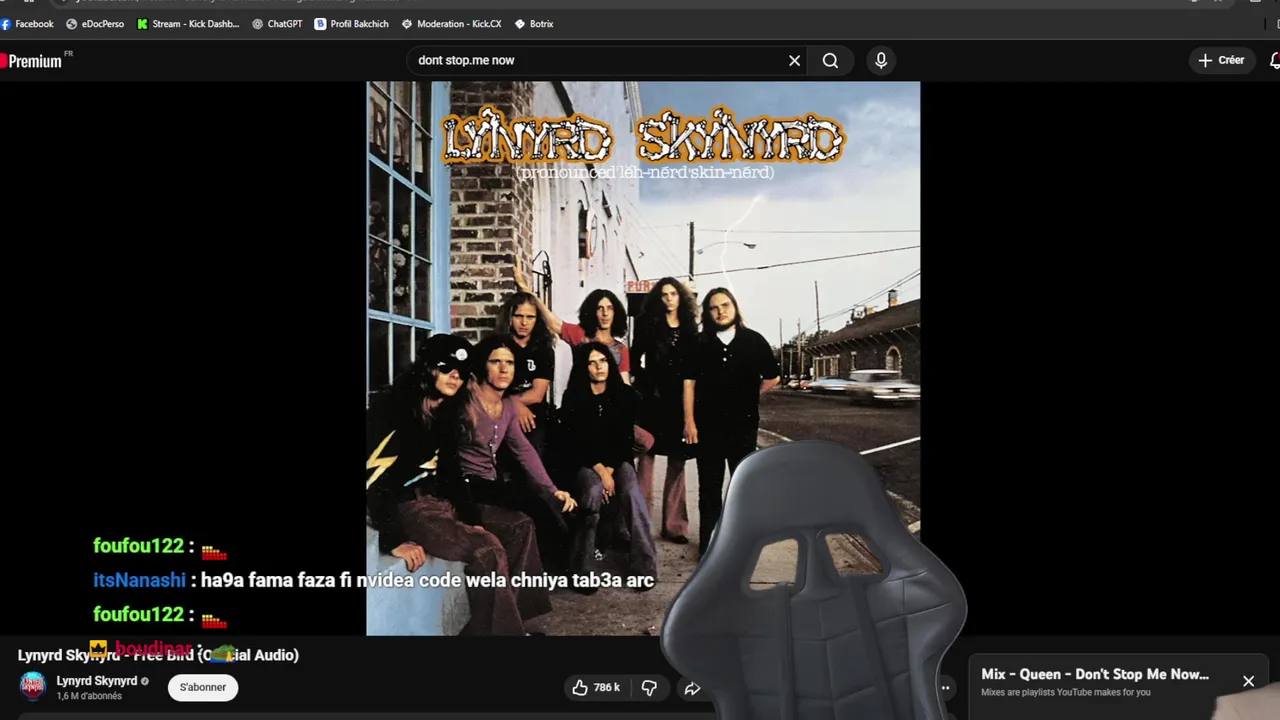
Task: Open the Lynyrd Skynyrd channel name link
Action: pyautogui.click(x=96, y=681)
